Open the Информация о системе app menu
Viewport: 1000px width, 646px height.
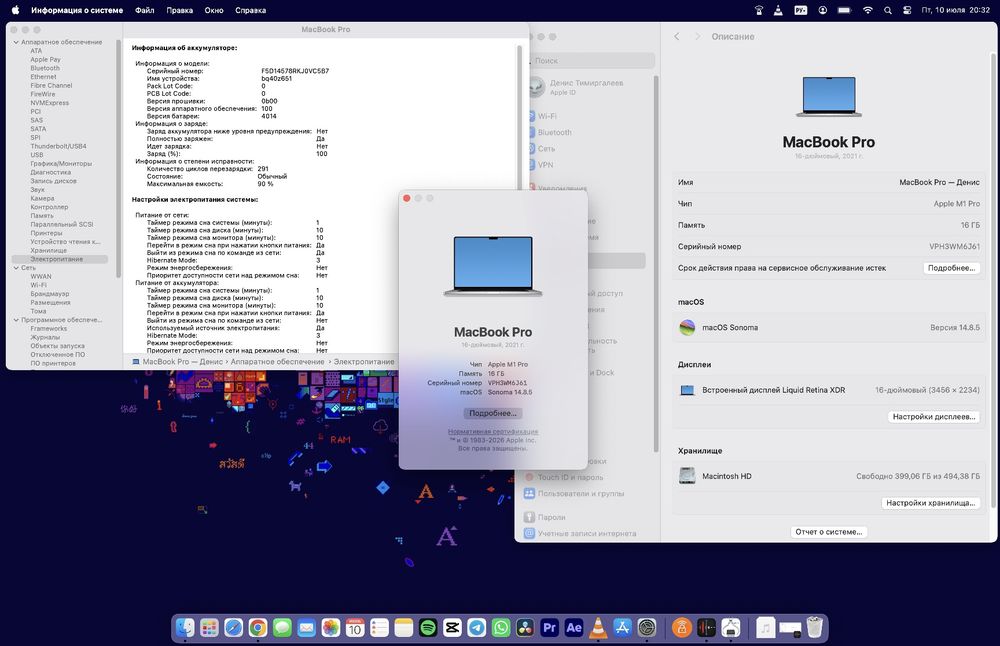(77, 10)
